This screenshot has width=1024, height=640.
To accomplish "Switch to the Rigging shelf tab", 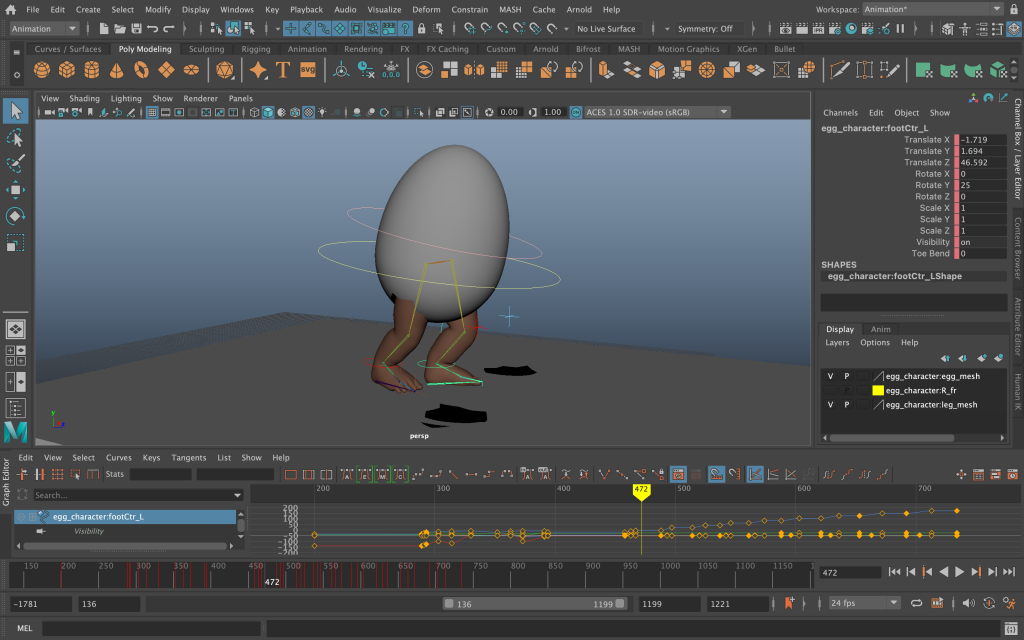I will [x=255, y=49].
